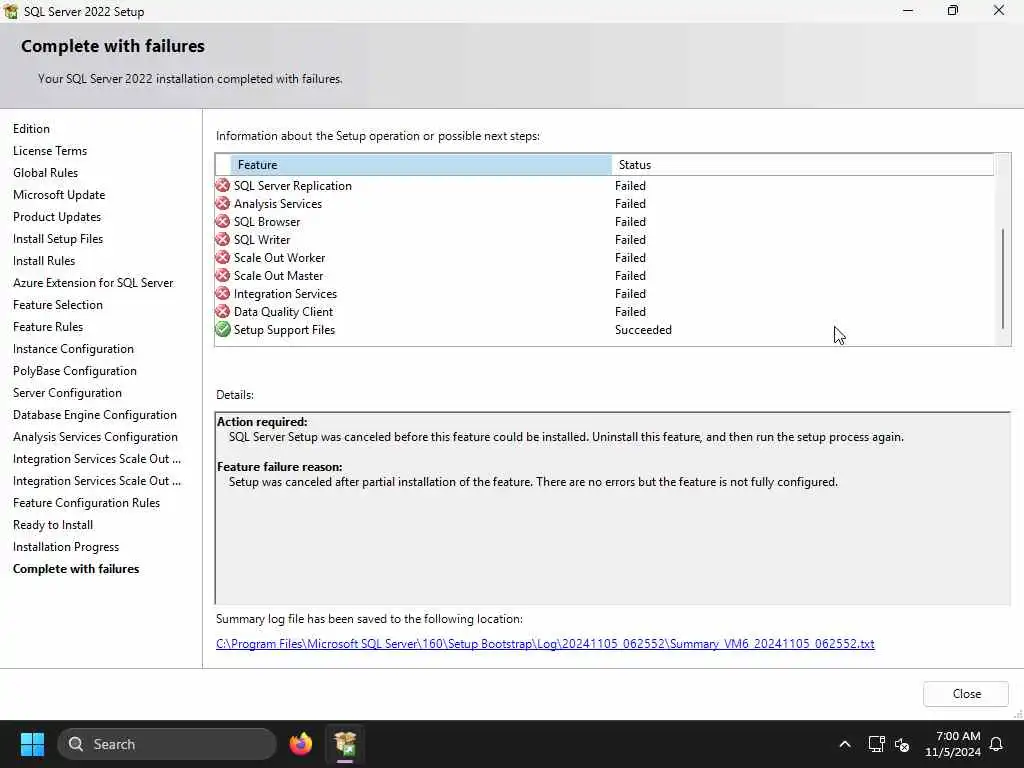The width and height of the screenshot is (1024, 768).
Task: Click the Close button
Action: (966, 694)
